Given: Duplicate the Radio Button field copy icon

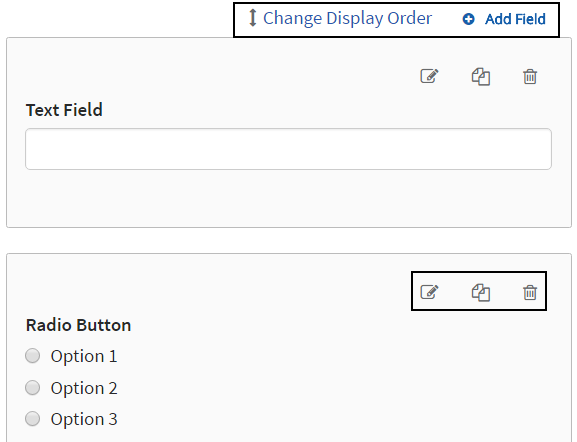Looking at the screenshot, I should (481, 293).
